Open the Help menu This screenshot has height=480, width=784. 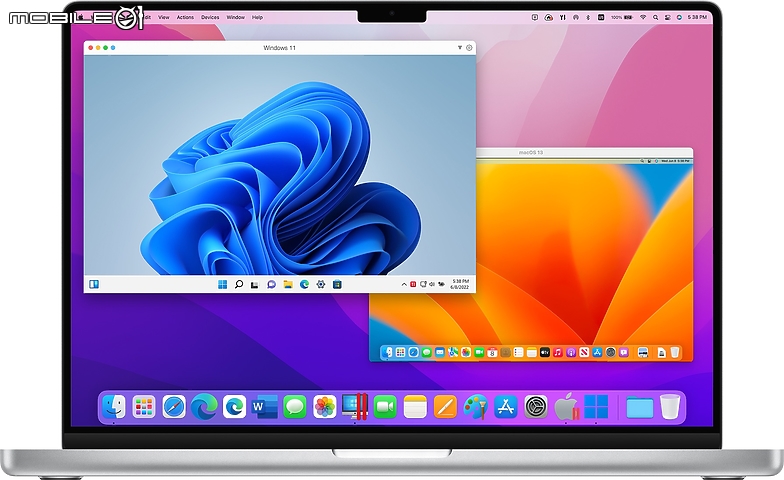(x=257, y=17)
